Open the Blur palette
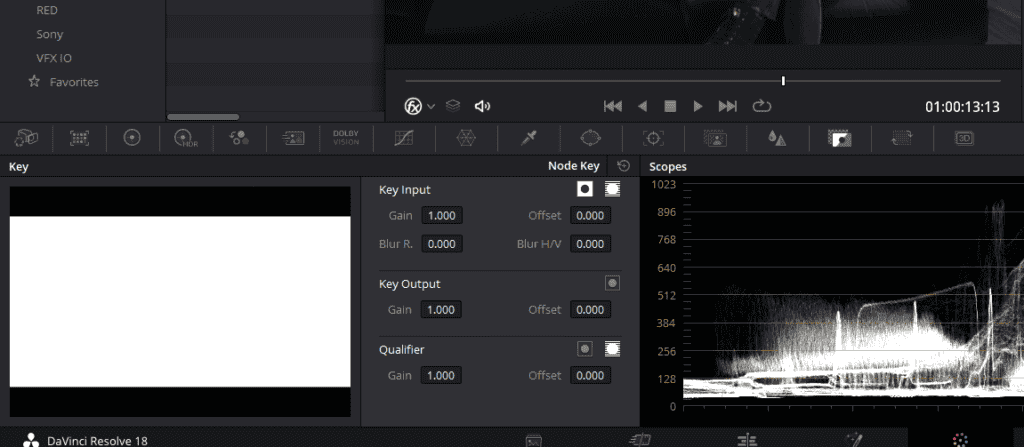 pyautogui.click(x=776, y=138)
